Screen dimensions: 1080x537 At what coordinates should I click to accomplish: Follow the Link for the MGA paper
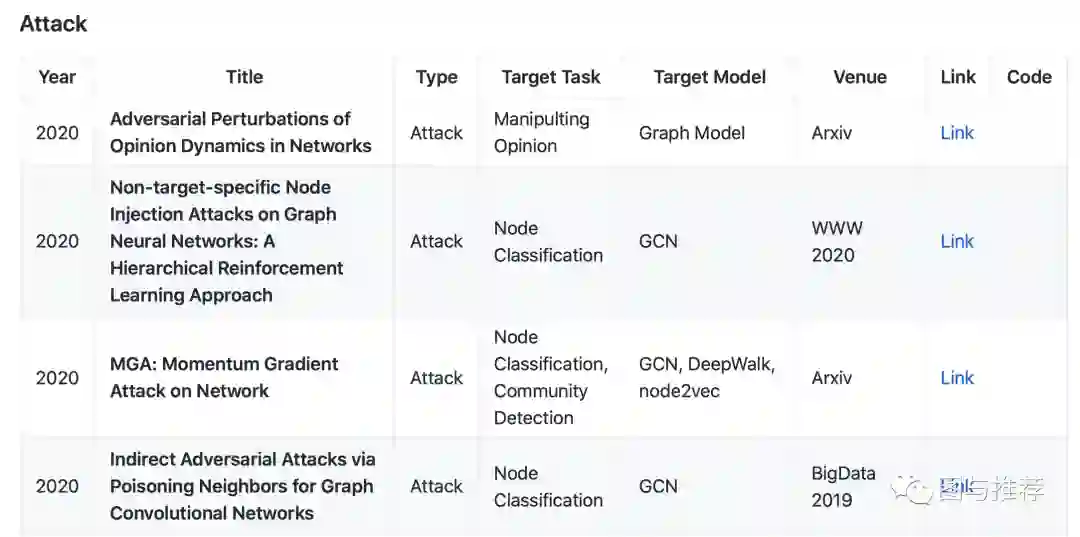pos(957,378)
